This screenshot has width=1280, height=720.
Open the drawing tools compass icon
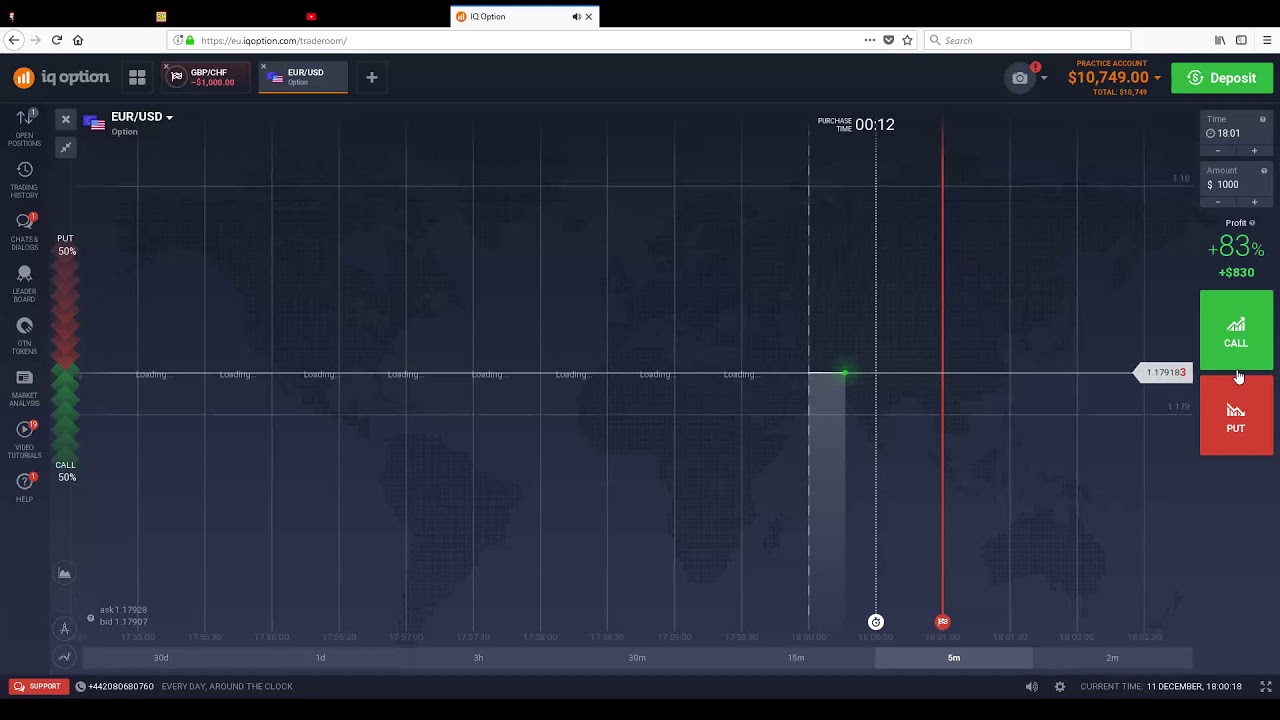[64, 629]
